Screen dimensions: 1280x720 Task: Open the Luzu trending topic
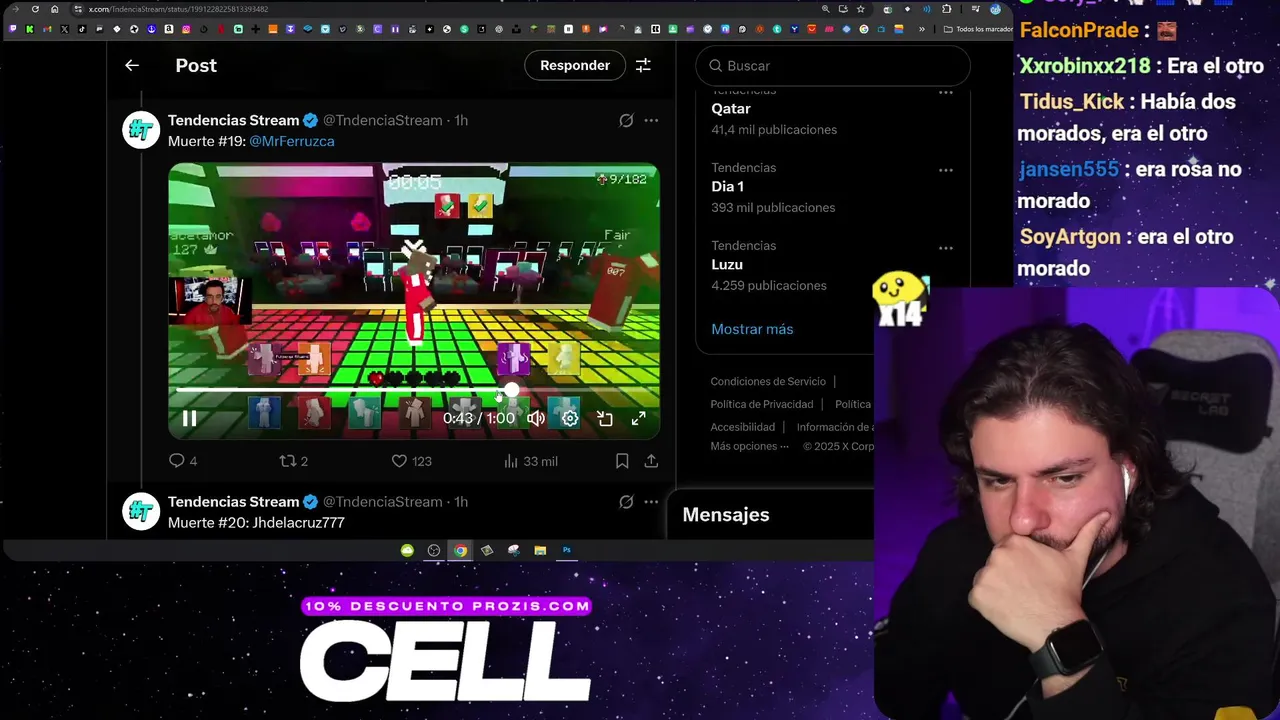pos(727,264)
